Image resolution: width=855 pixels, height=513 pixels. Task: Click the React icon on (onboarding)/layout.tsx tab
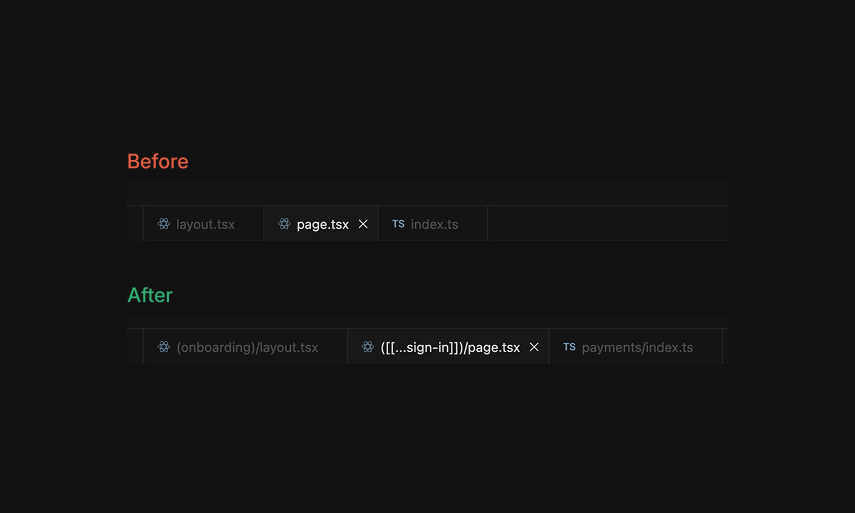click(164, 347)
